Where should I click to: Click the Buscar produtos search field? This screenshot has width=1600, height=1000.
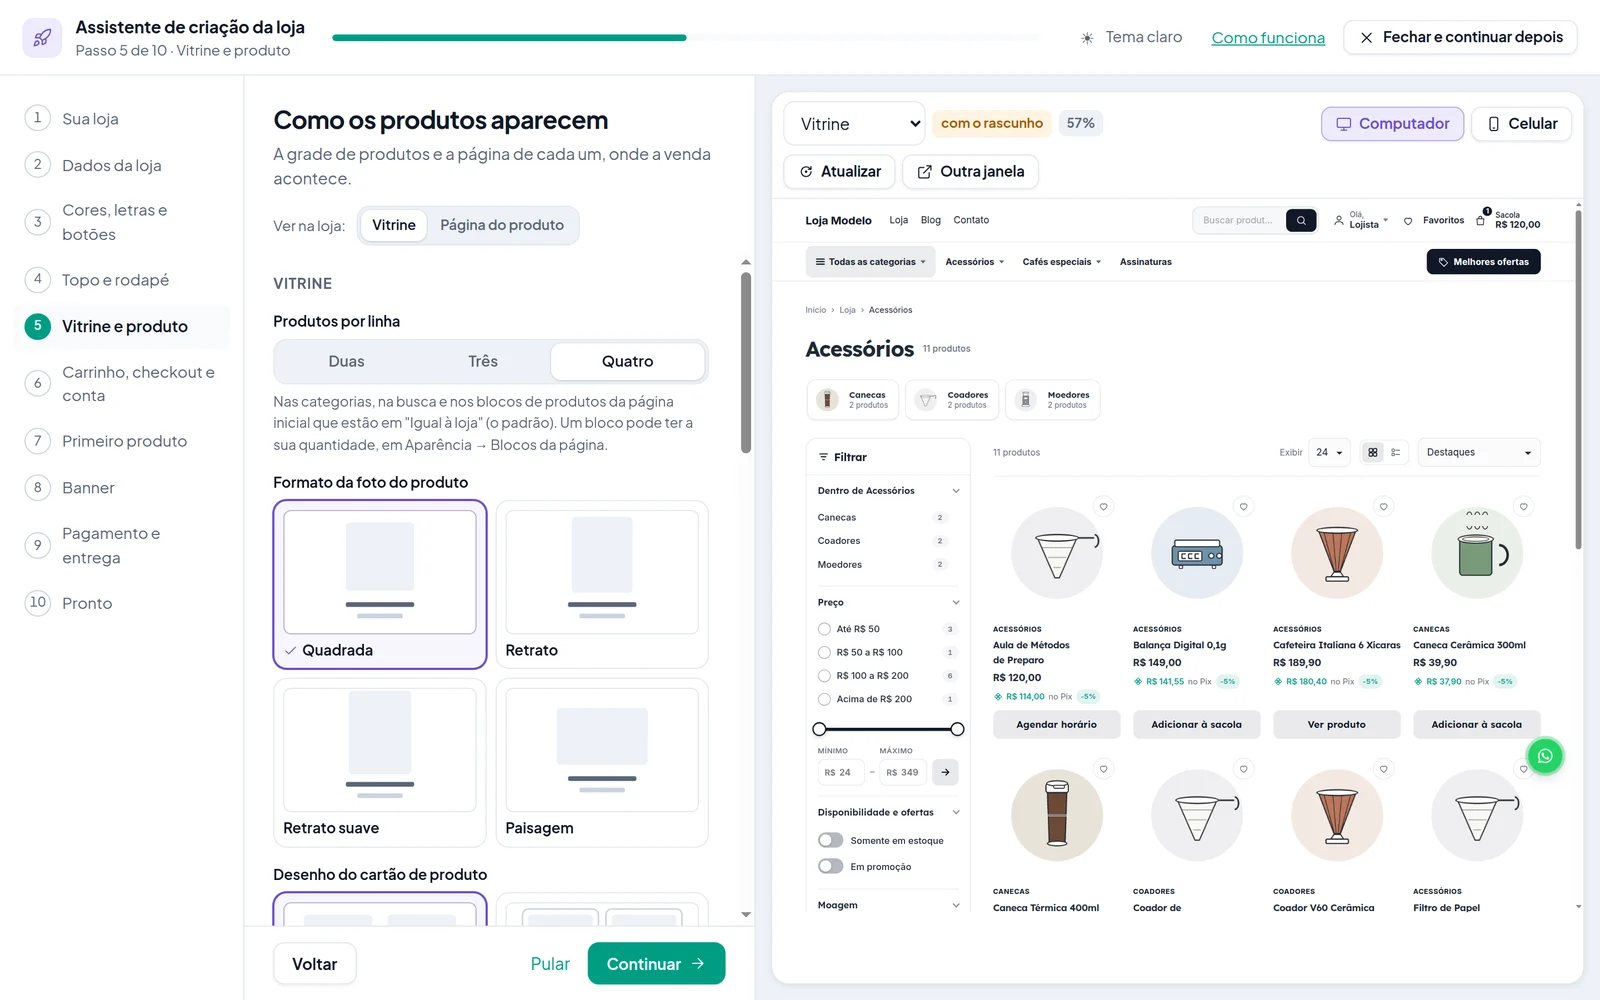[x=1238, y=220]
